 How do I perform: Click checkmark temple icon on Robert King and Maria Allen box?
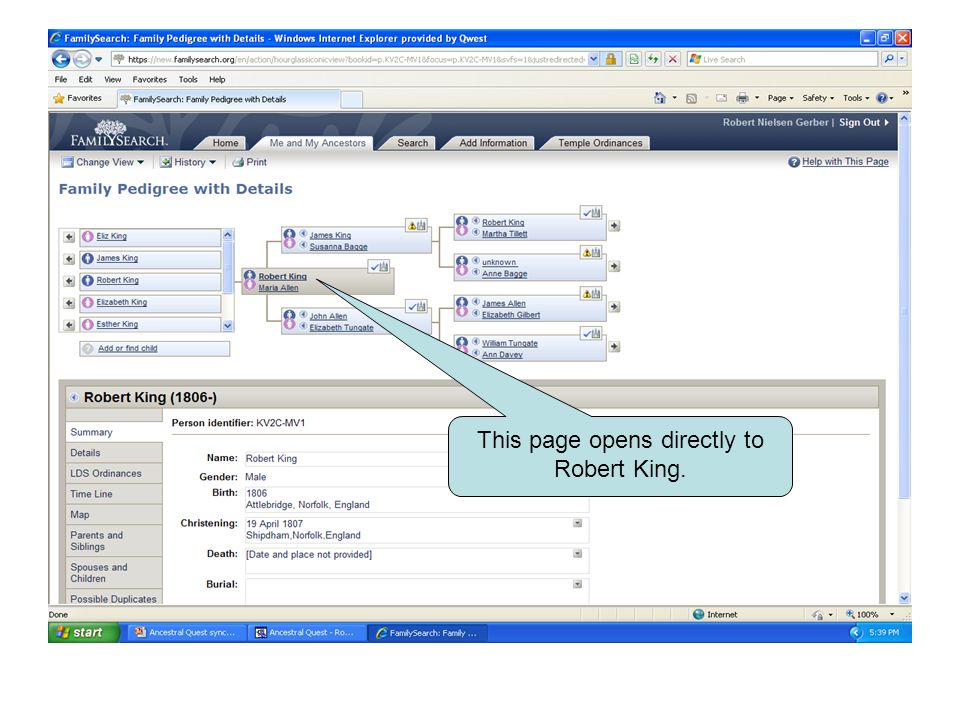click(380, 267)
